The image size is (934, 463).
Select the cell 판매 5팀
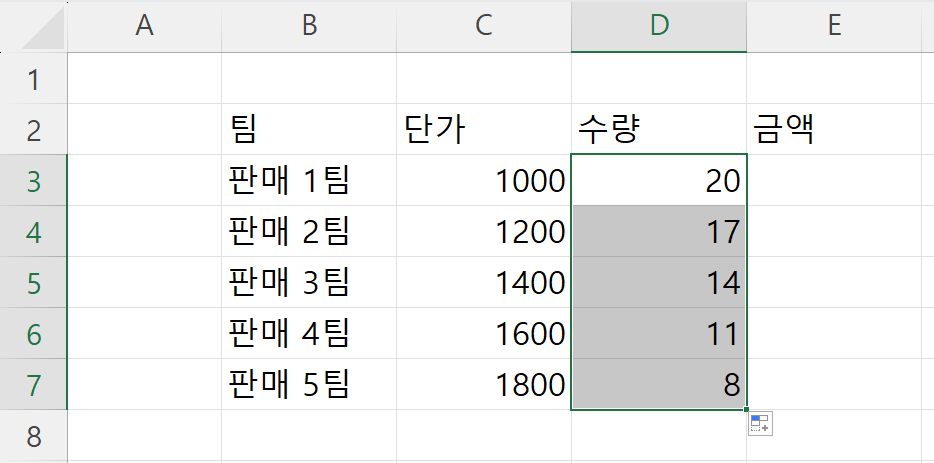point(309,384)
